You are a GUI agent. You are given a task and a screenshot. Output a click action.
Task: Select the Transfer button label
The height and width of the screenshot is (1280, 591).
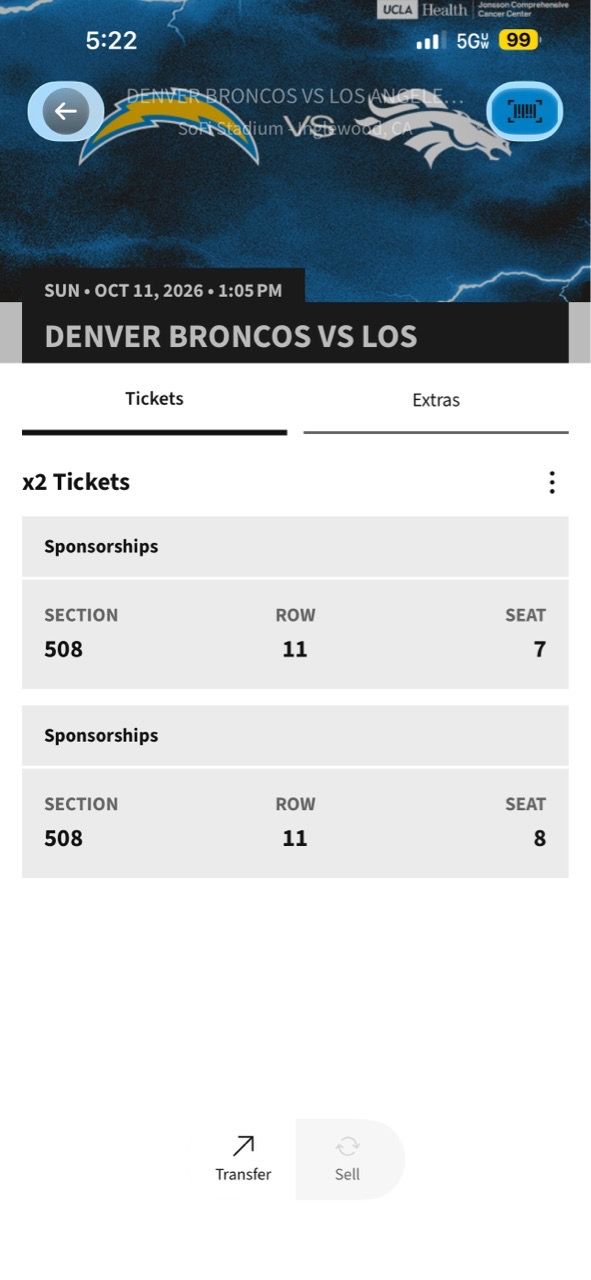click(x=243, y=1174)
